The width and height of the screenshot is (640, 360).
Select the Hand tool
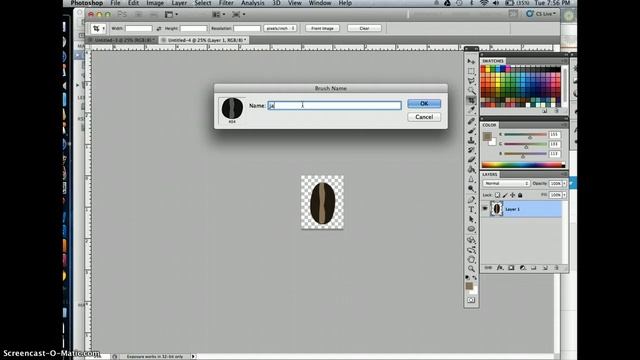(x=471, y=259)
